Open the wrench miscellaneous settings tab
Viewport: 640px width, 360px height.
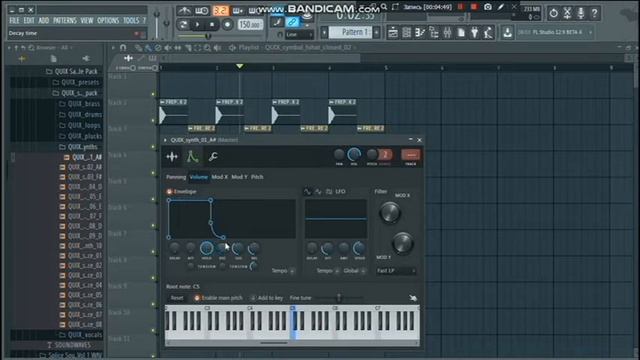point(213,156)
